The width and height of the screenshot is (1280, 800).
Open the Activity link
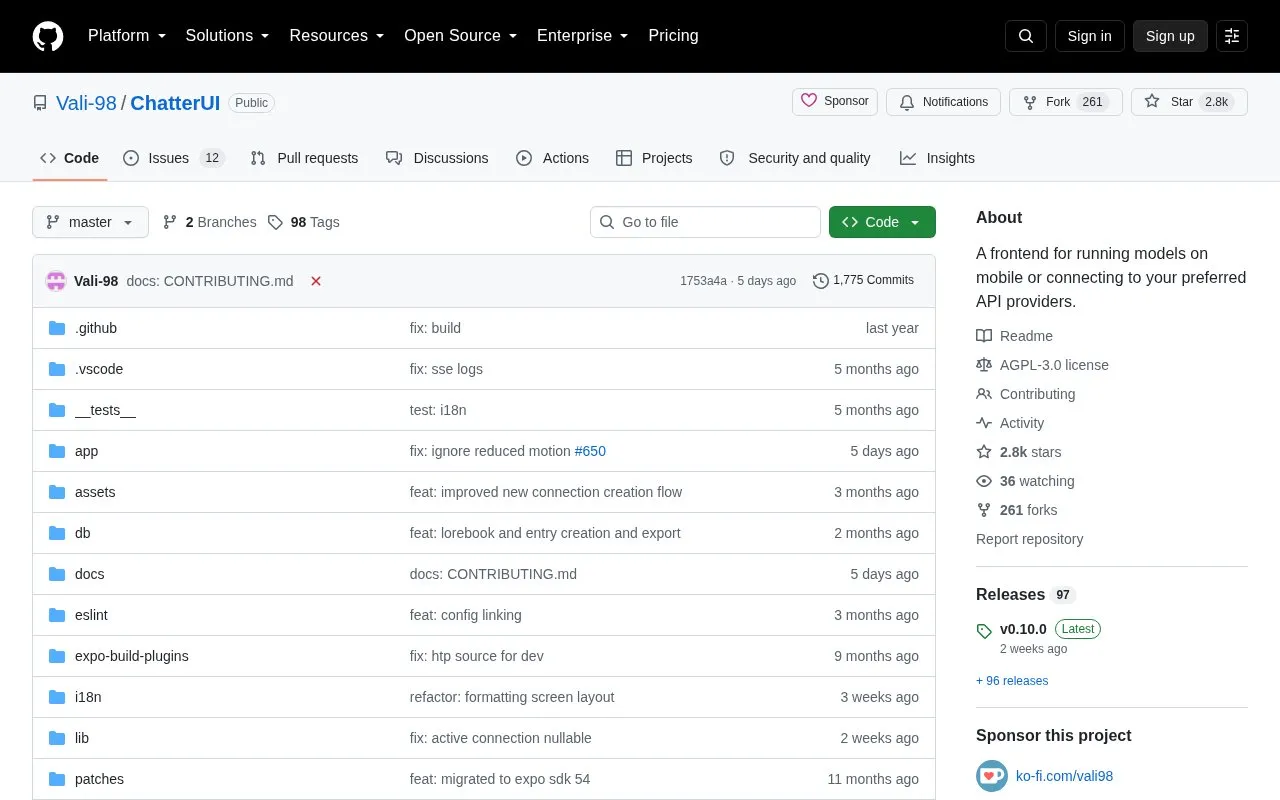click(1010, 423)
